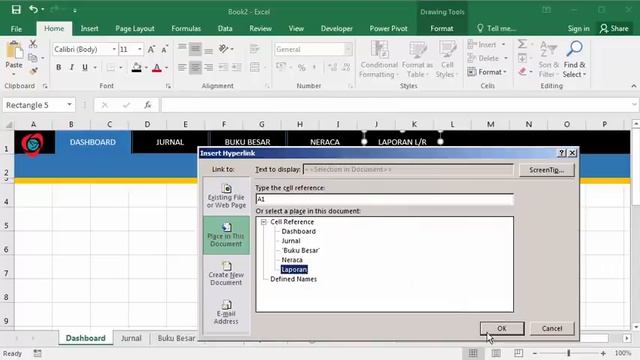Switch to the Insert ribbon tab
The image size is (640, 360).
tap(89, 29)
